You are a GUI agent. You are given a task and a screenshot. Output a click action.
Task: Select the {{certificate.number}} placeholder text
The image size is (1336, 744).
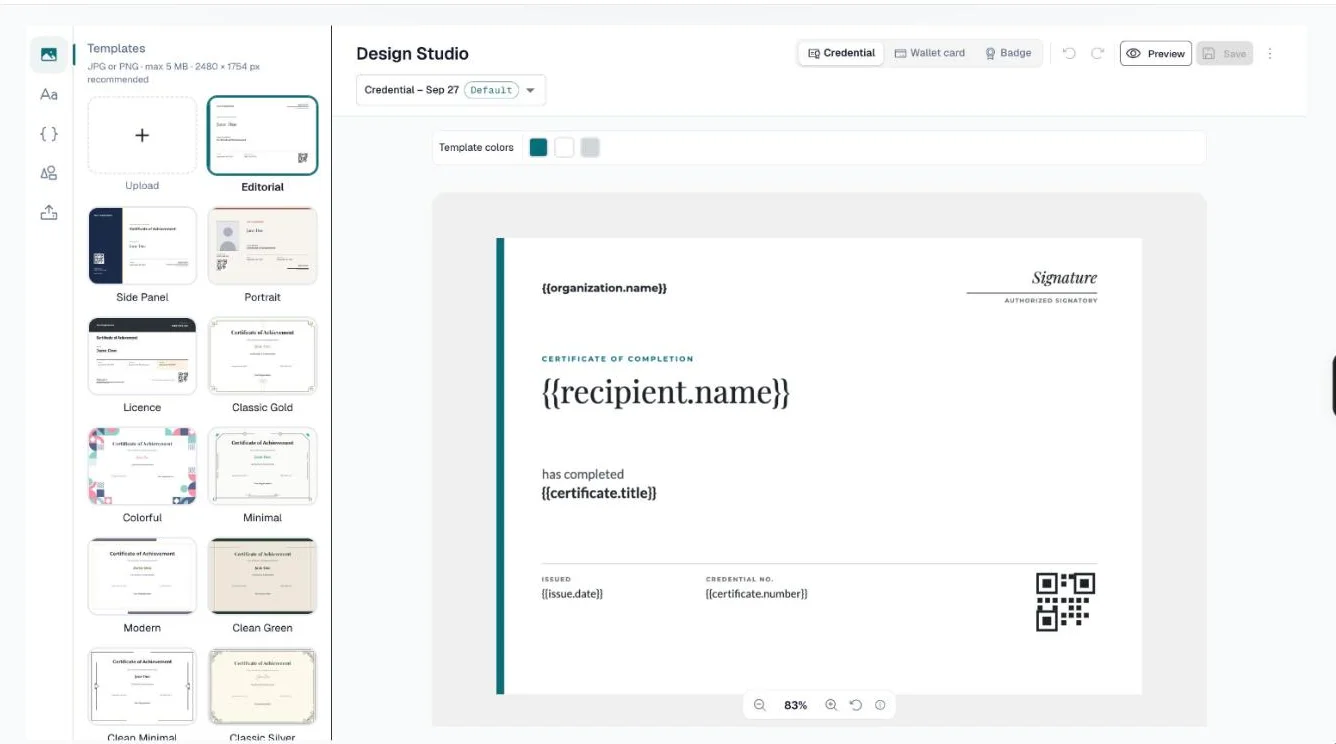tap(756, 594)
